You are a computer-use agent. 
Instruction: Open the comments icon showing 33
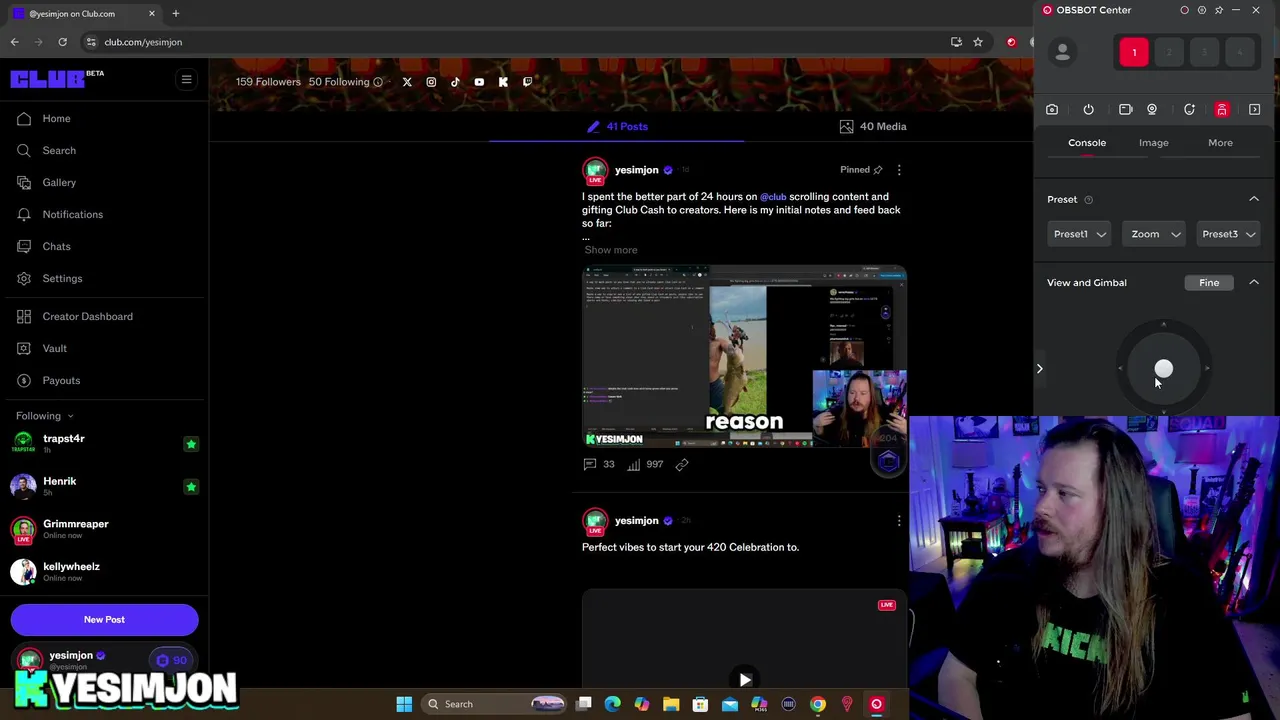(590, 464)
